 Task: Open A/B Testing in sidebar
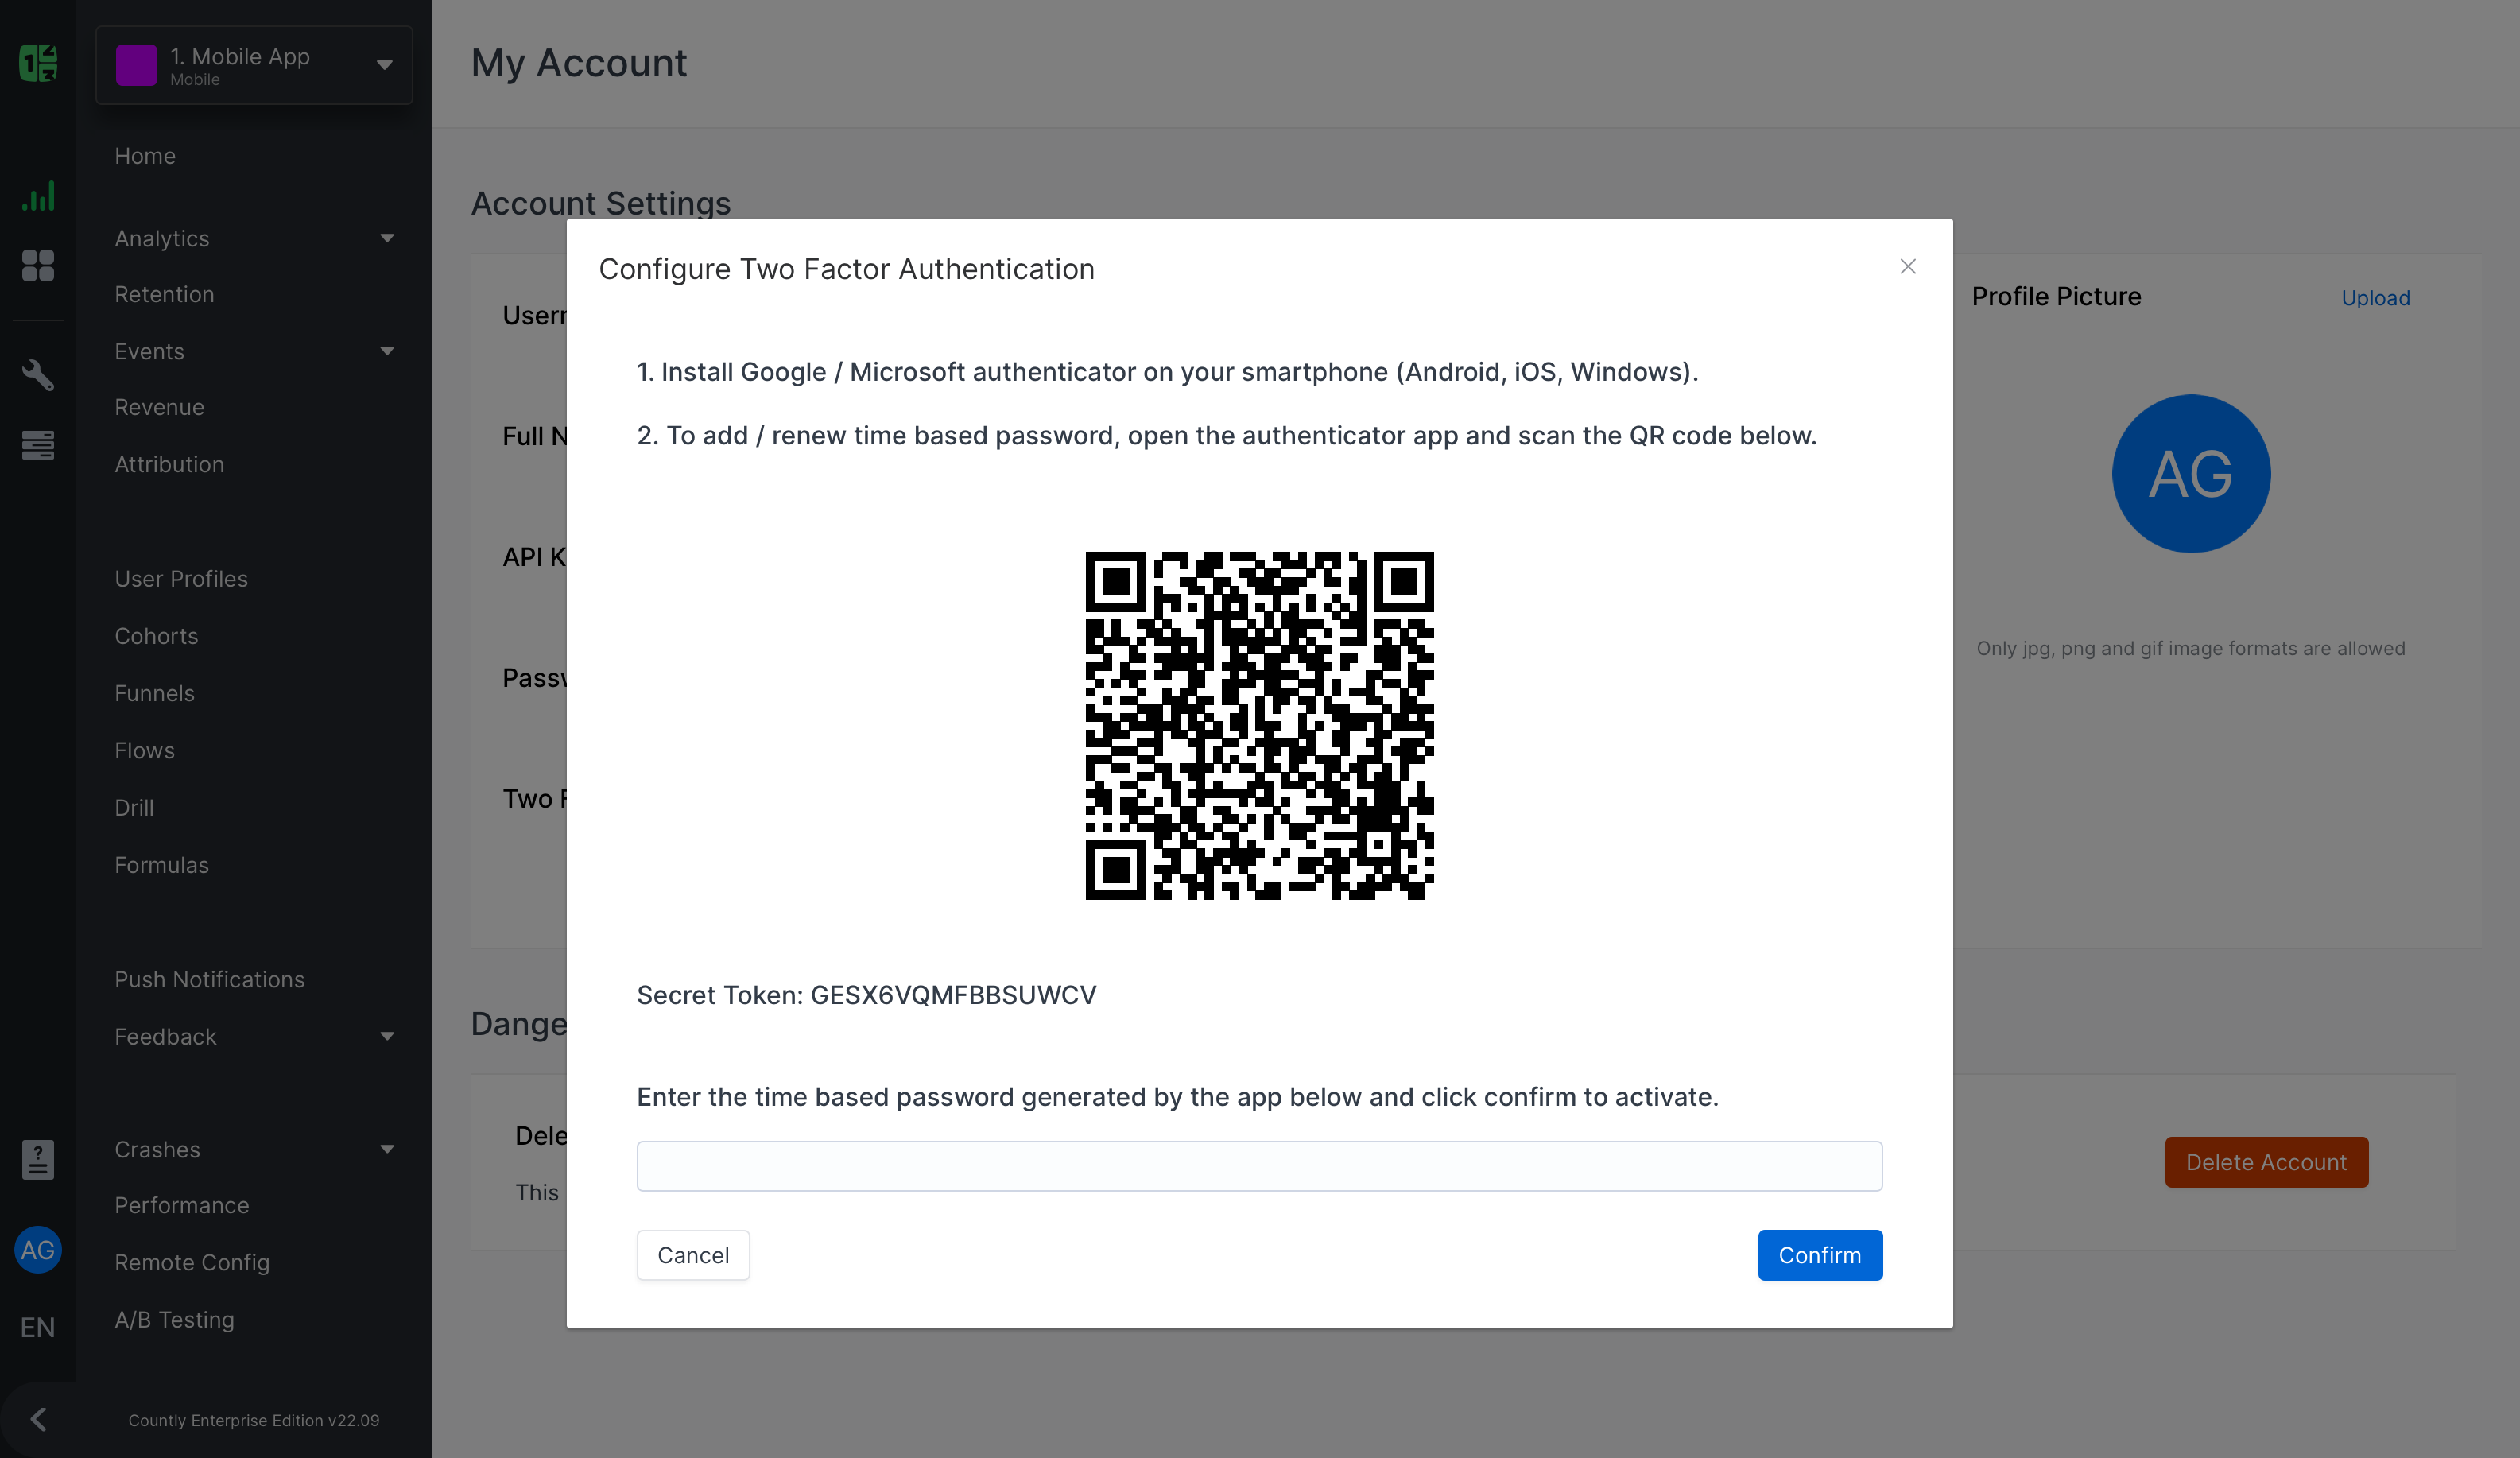click(x=174, y=1320)
